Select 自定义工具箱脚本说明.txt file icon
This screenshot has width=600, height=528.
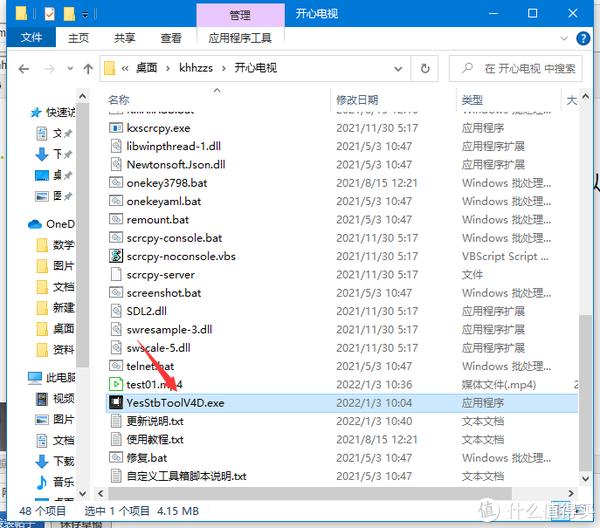(x=116, y=476)
